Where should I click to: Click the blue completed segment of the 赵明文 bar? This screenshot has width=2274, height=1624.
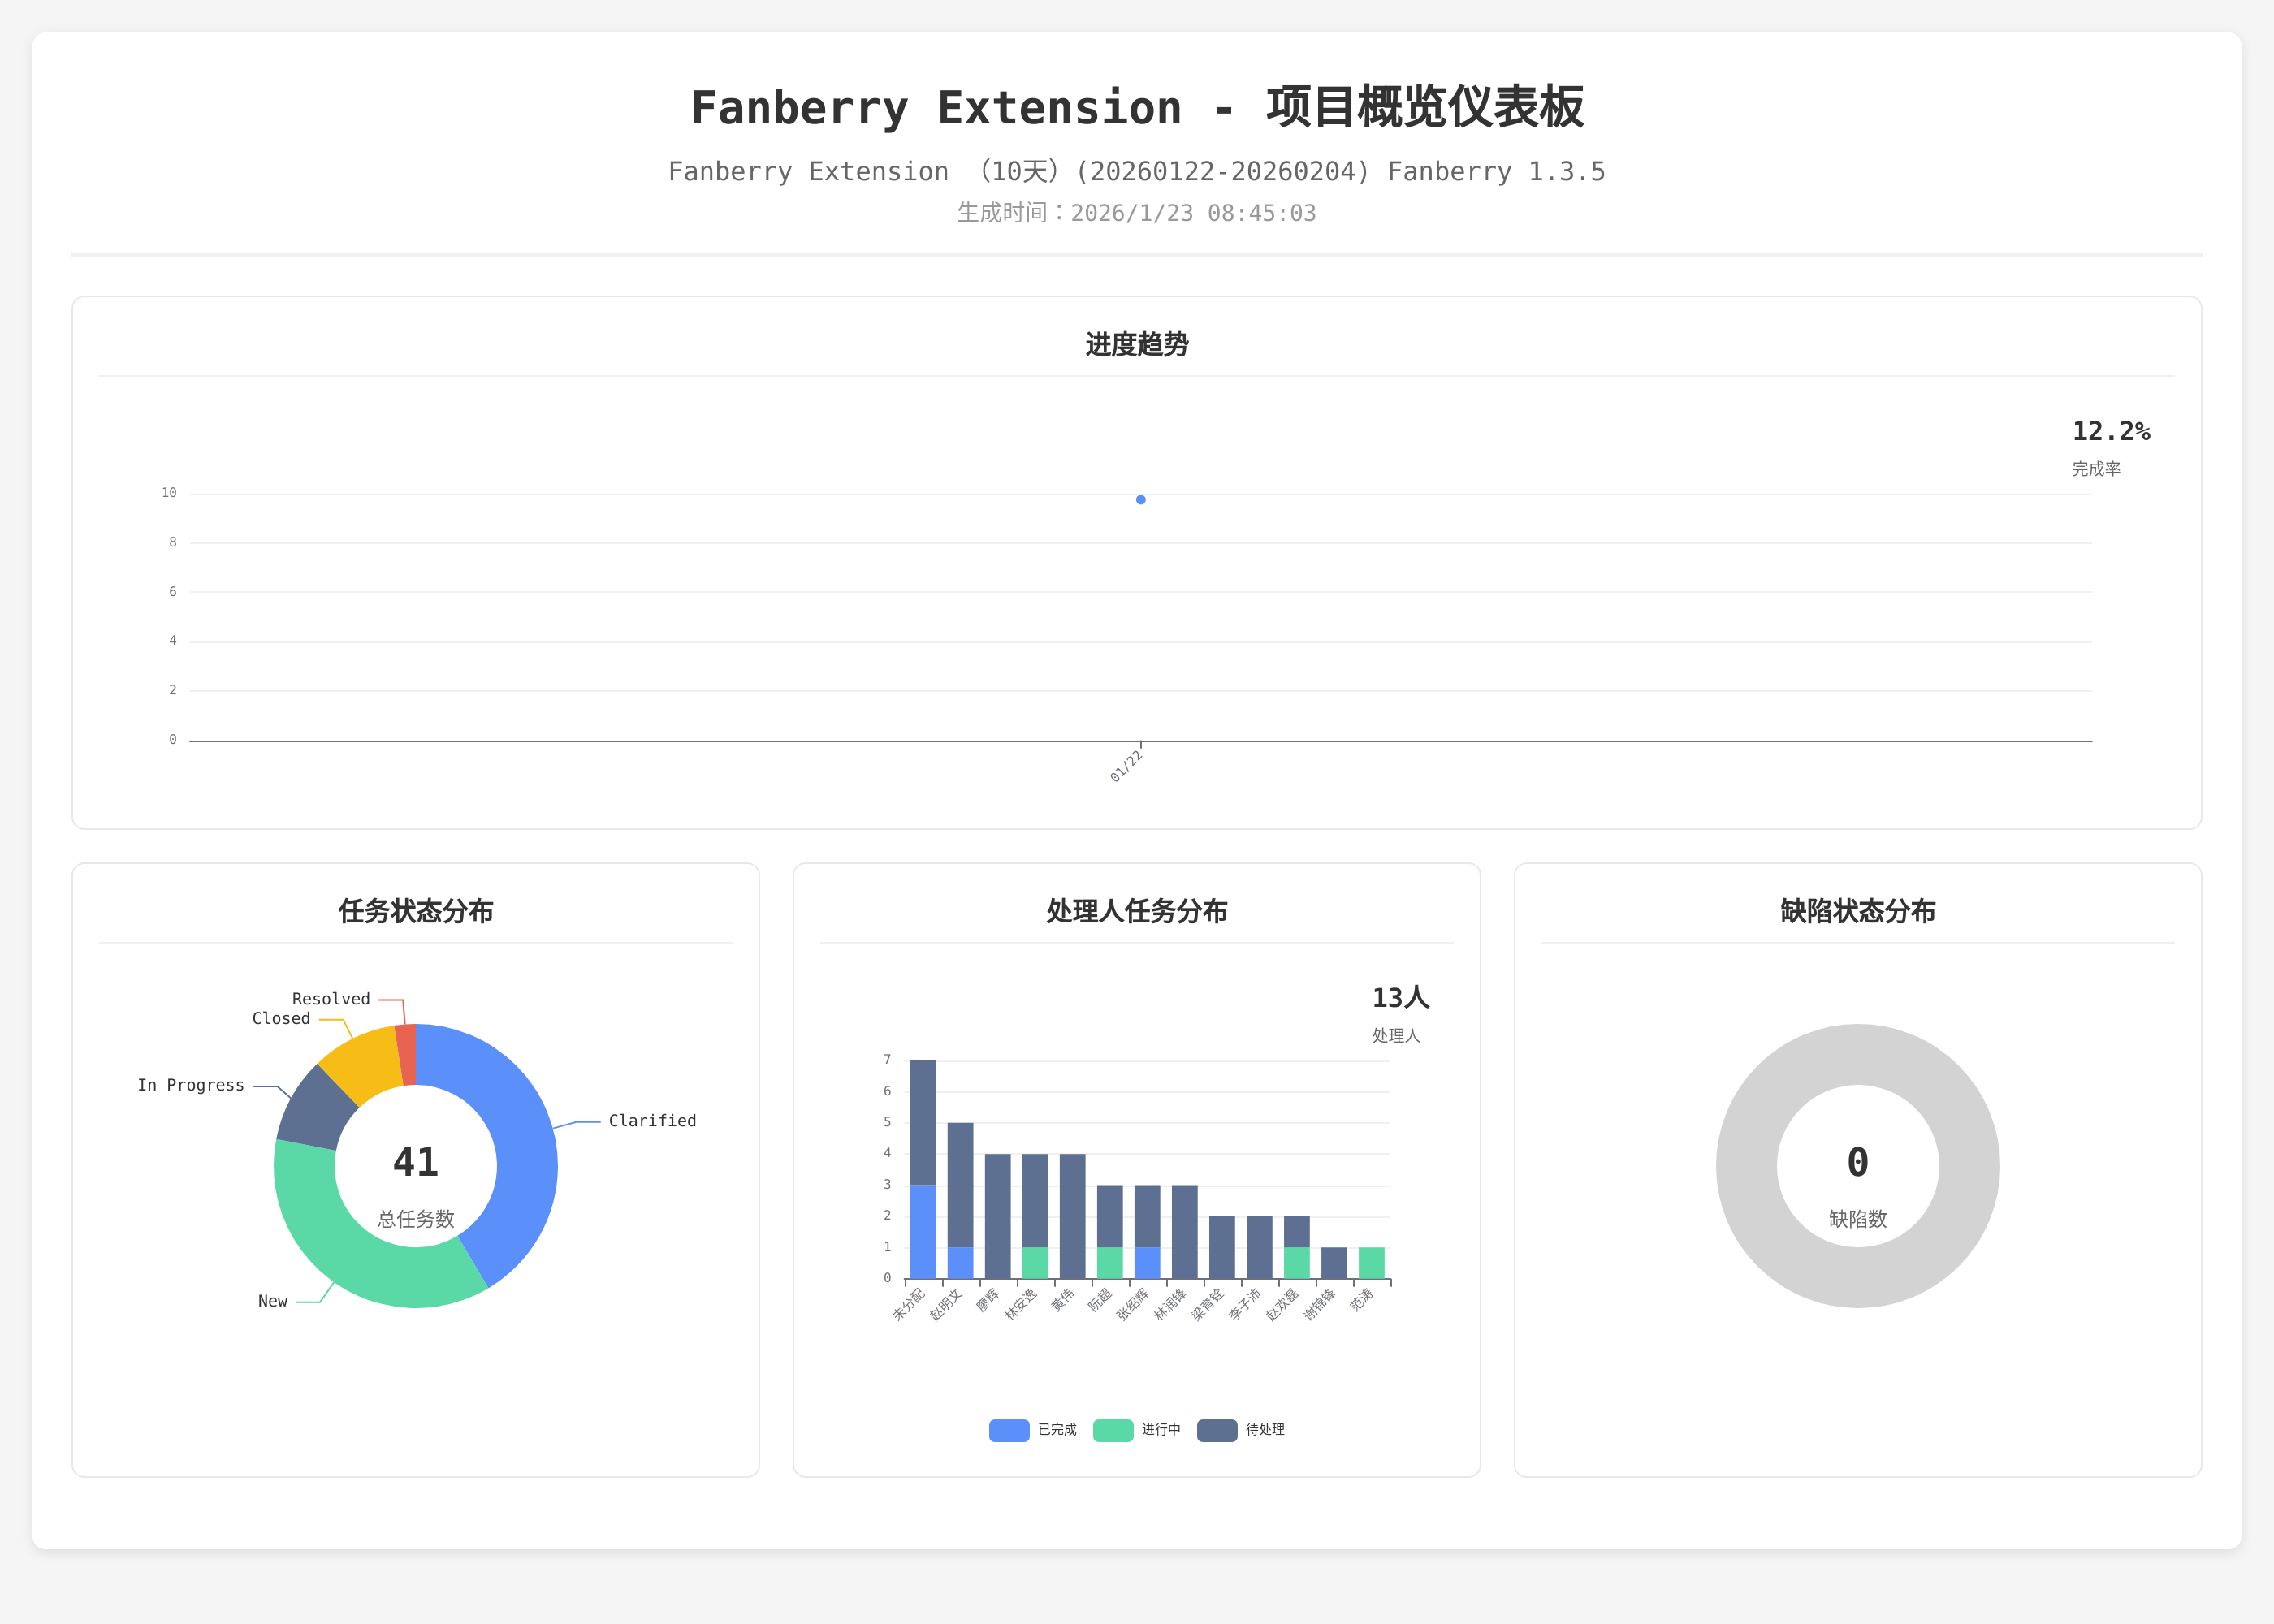pyautogui.click(x=960, y=1263)
